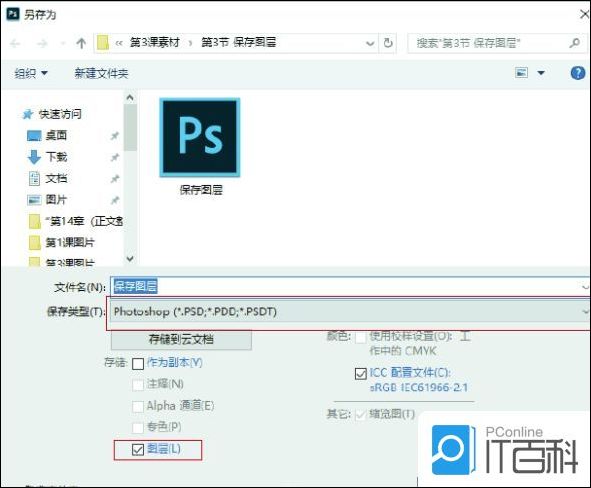The image size is (591, 488).
Task: Click the Photoshop icon in title bar
Action: (x=12, y=14)
